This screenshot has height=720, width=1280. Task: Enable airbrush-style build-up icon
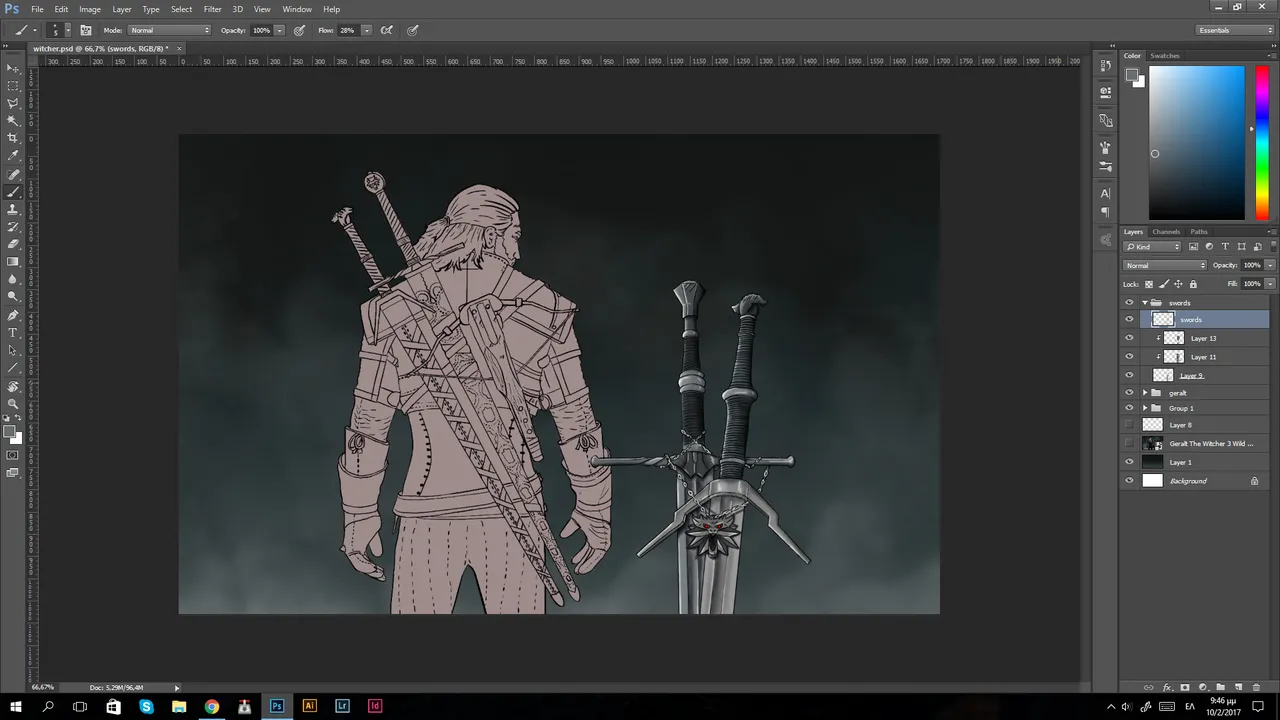coord(387,30)
